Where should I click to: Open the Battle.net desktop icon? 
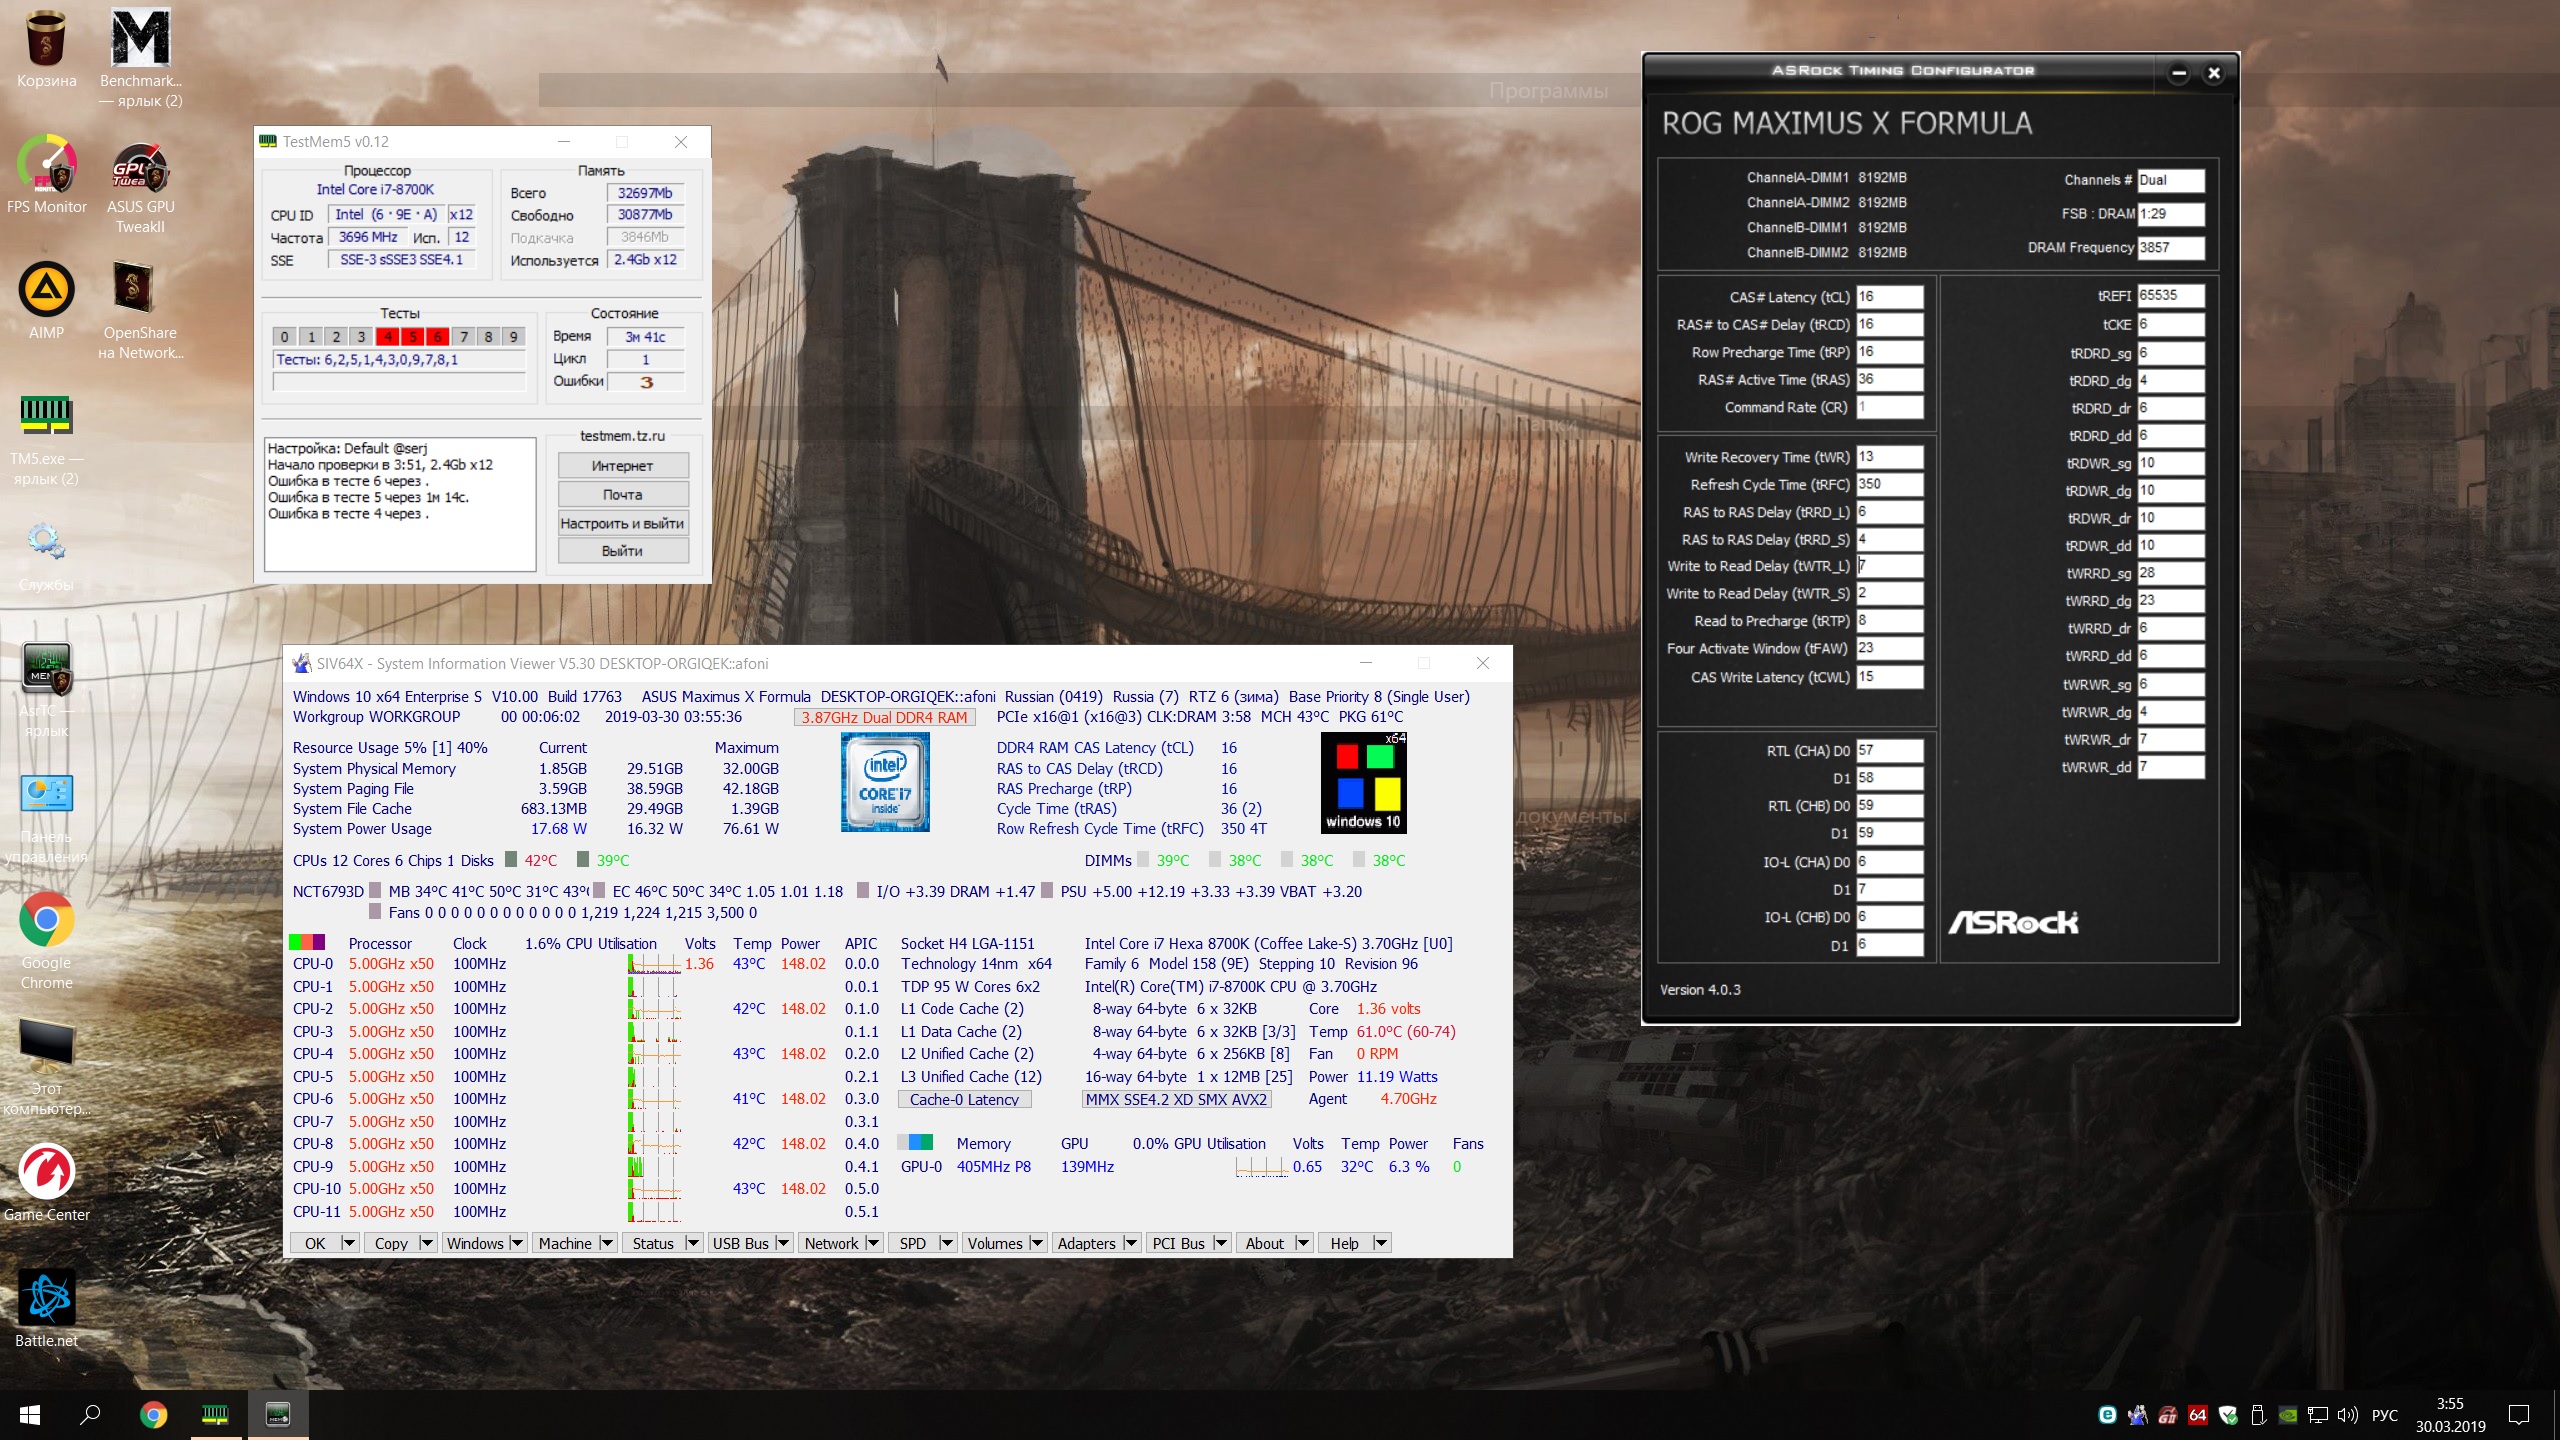click(x=46, y=1299)
